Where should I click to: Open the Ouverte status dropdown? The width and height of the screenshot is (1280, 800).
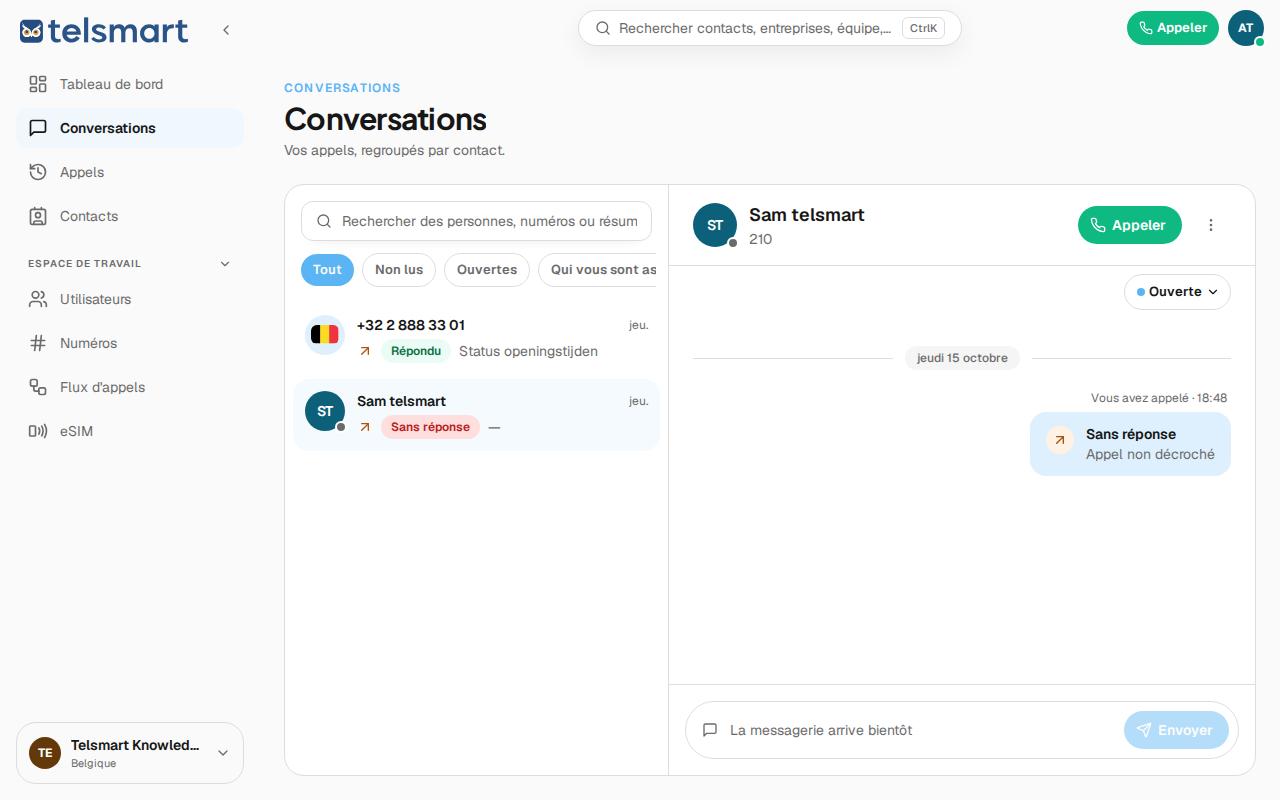click(1177, 292)
